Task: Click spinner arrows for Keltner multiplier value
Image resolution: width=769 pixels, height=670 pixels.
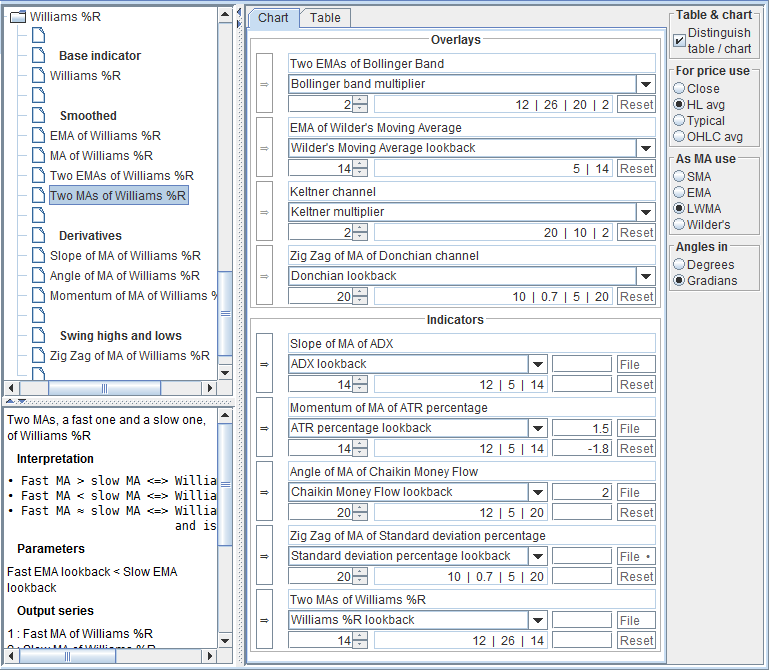Action: [360, 232]
